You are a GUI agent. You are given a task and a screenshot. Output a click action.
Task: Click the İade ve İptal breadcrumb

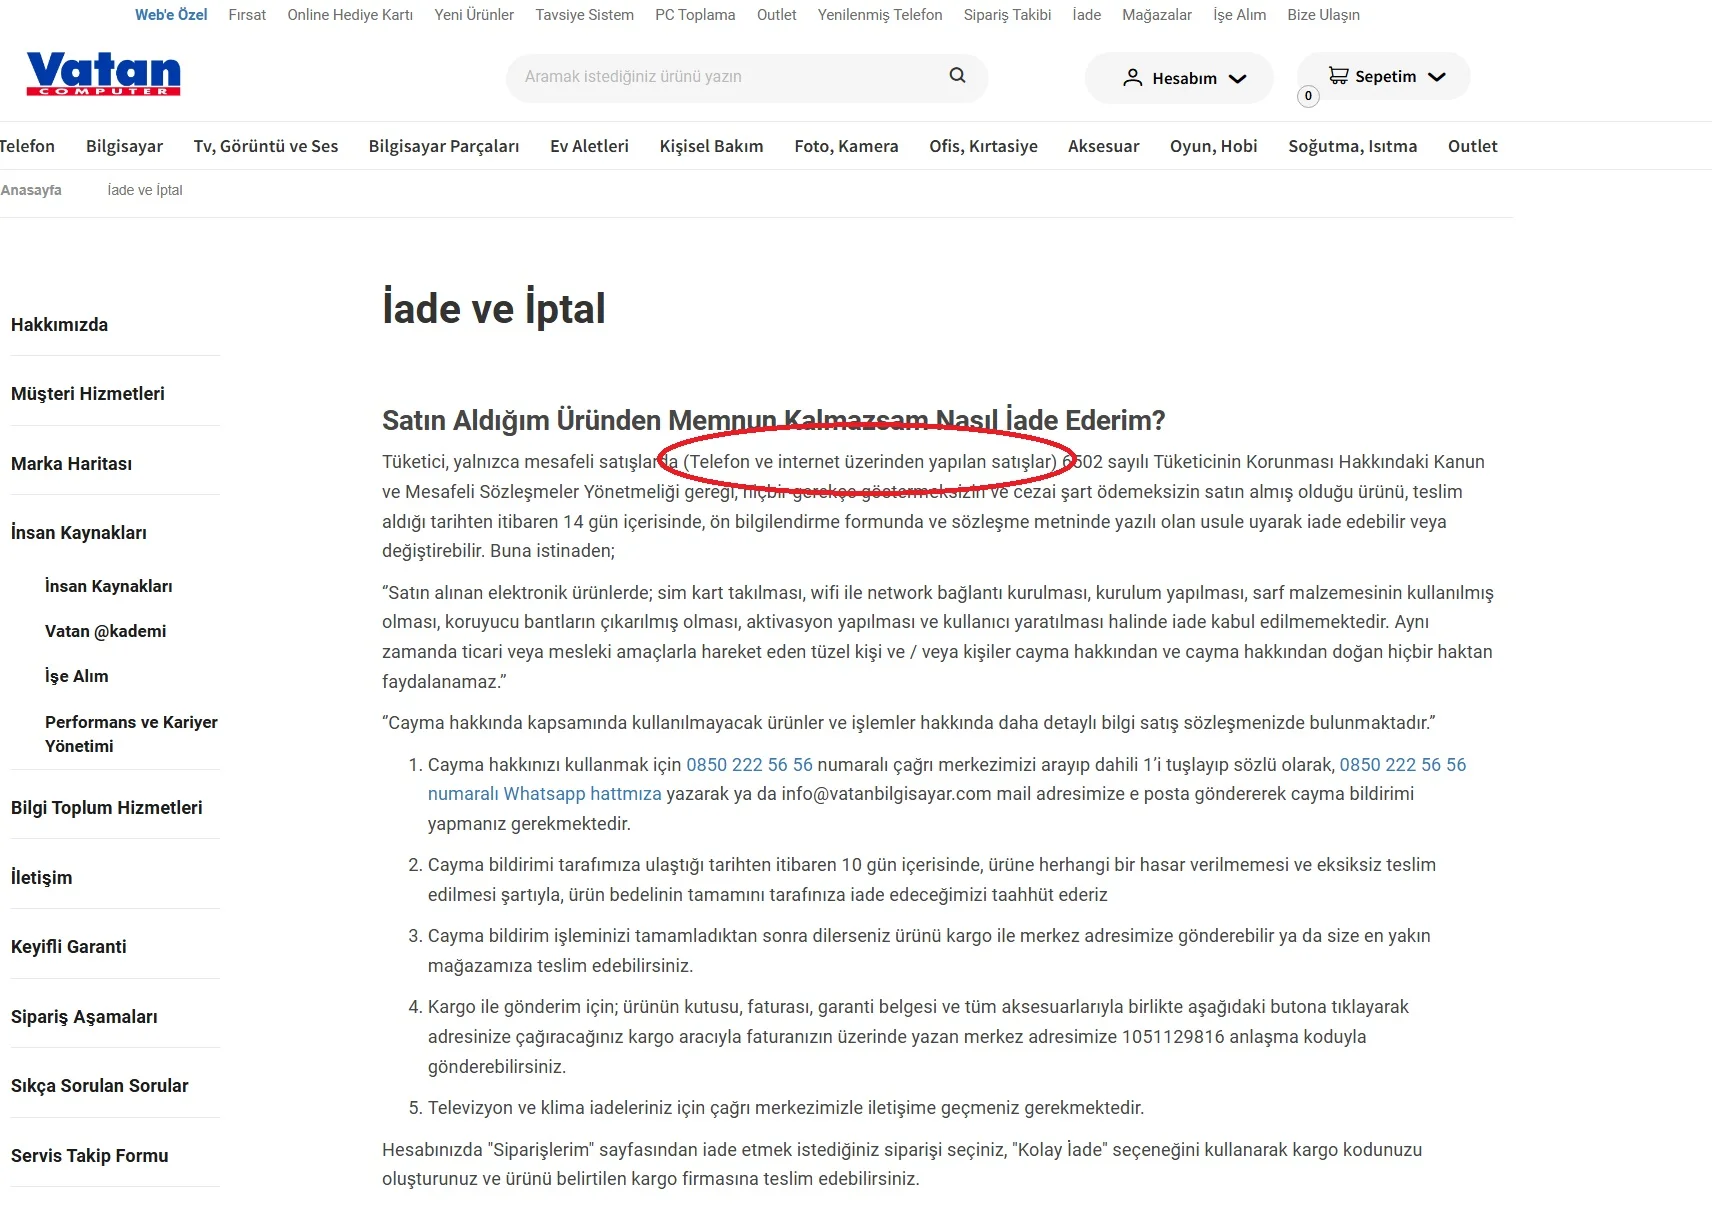(145, 190)
